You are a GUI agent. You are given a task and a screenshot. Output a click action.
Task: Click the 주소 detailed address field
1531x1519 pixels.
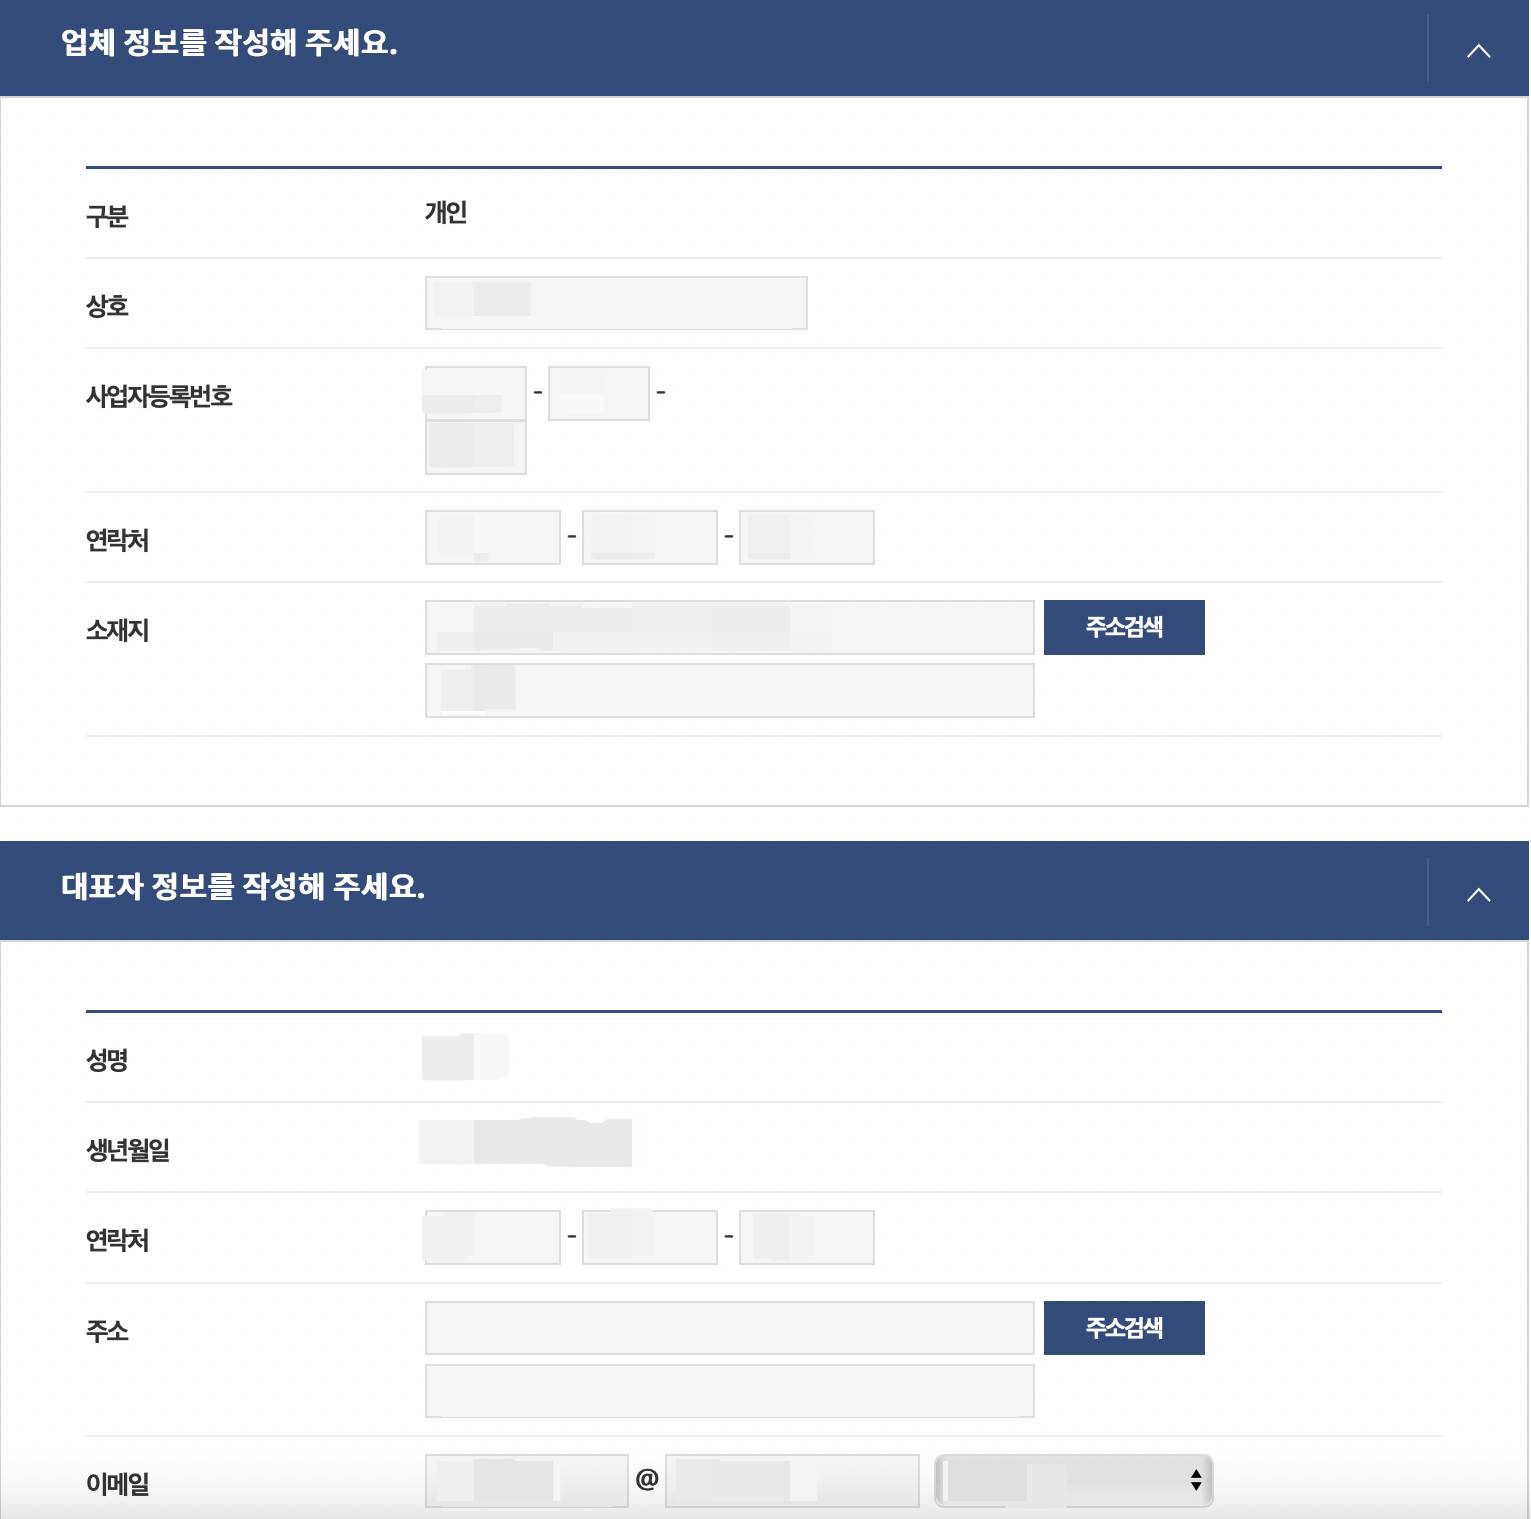tap(729, 1390)
